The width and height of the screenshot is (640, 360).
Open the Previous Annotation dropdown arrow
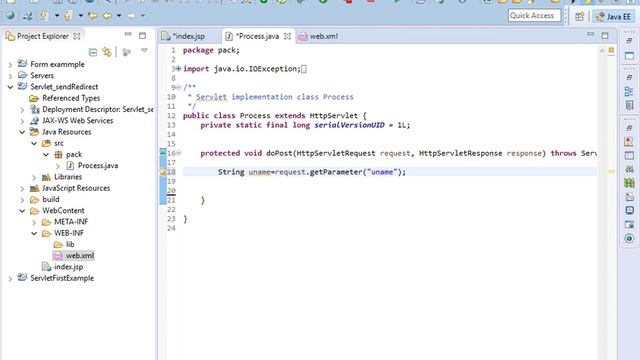[80, 16]
